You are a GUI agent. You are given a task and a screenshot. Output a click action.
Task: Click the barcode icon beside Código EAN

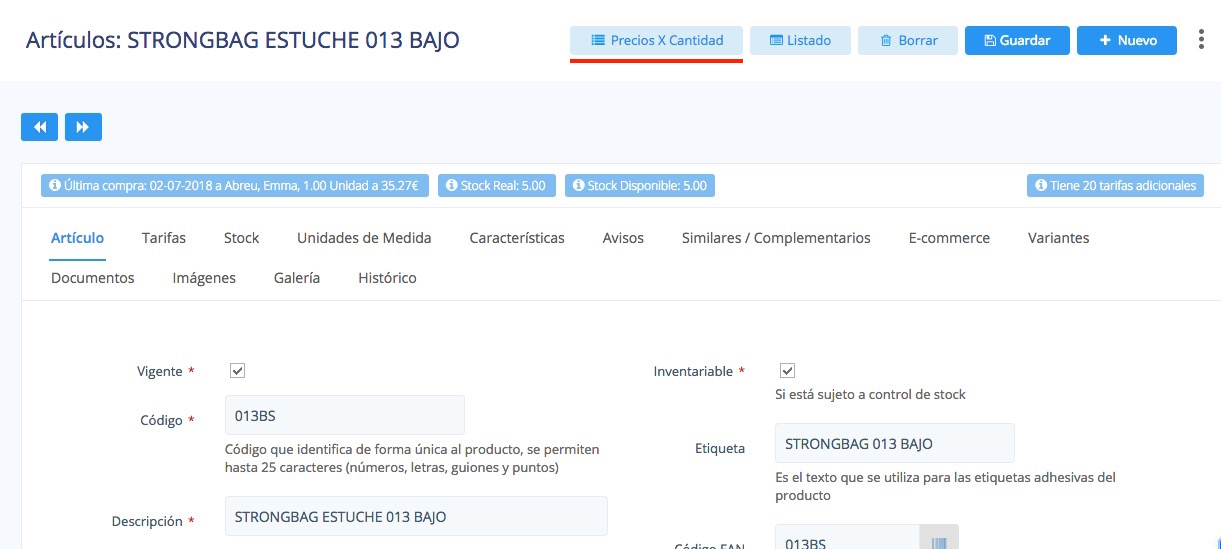coord(939,537)
